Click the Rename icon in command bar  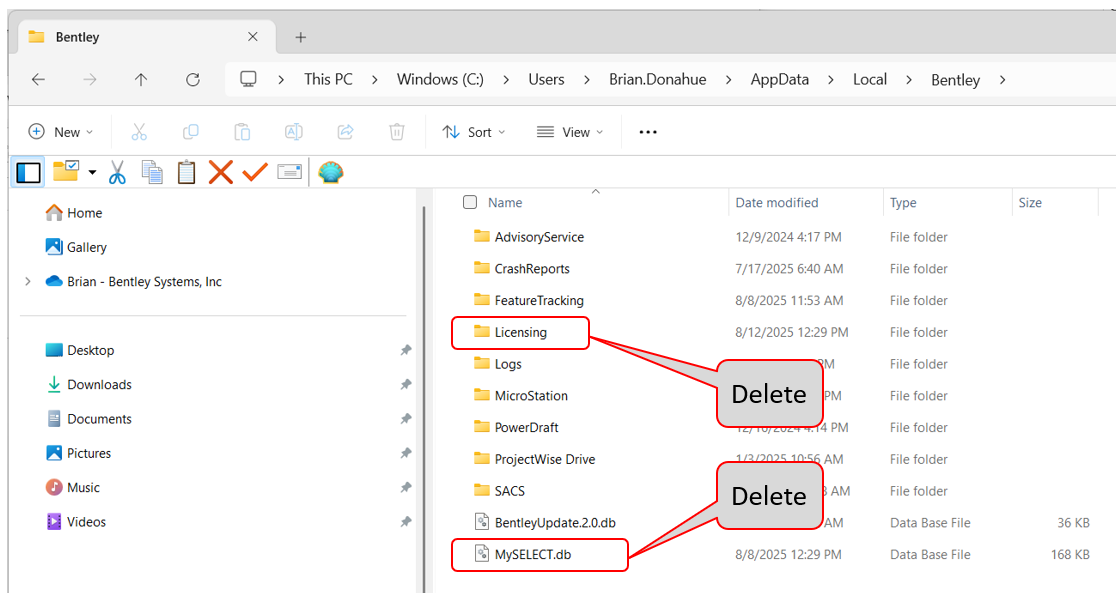[x=293, y=132]
